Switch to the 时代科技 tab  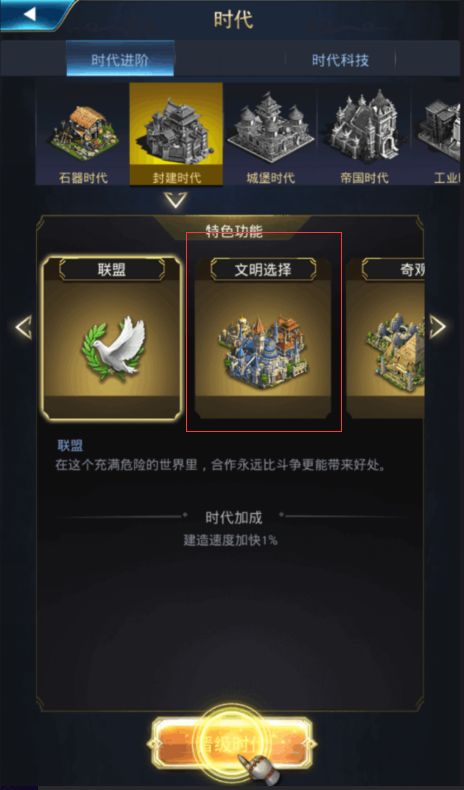(x=341, y=60)
